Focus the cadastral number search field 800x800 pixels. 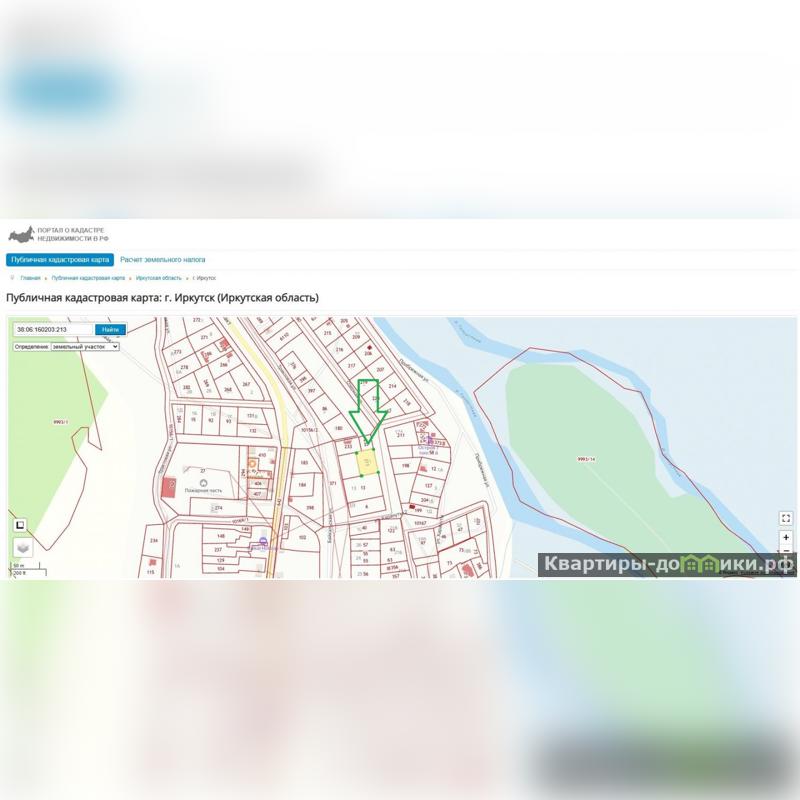point(54,330)
